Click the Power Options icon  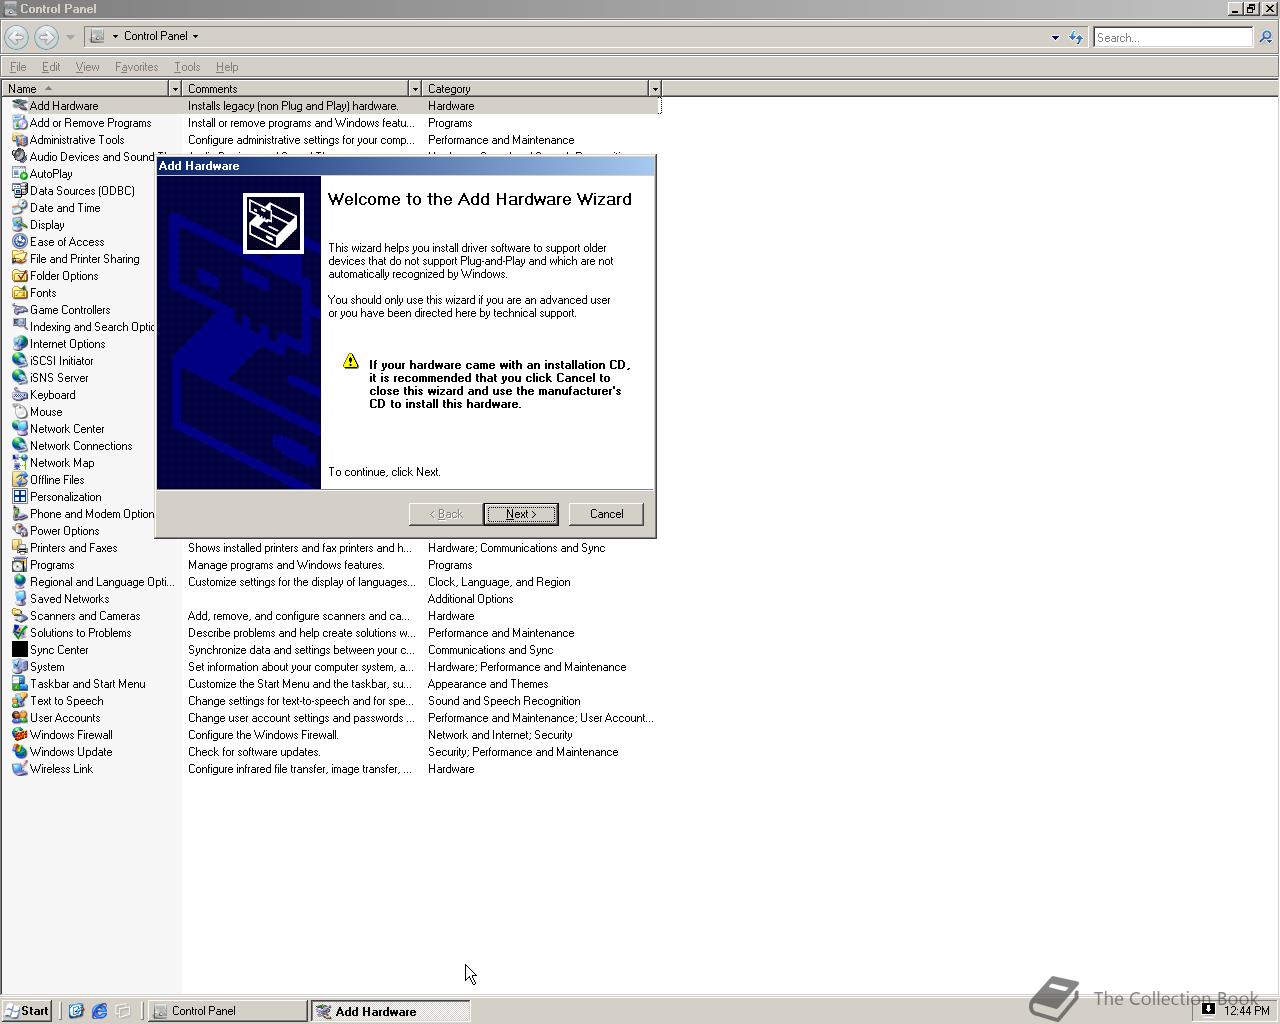click(x=19, y=531)
